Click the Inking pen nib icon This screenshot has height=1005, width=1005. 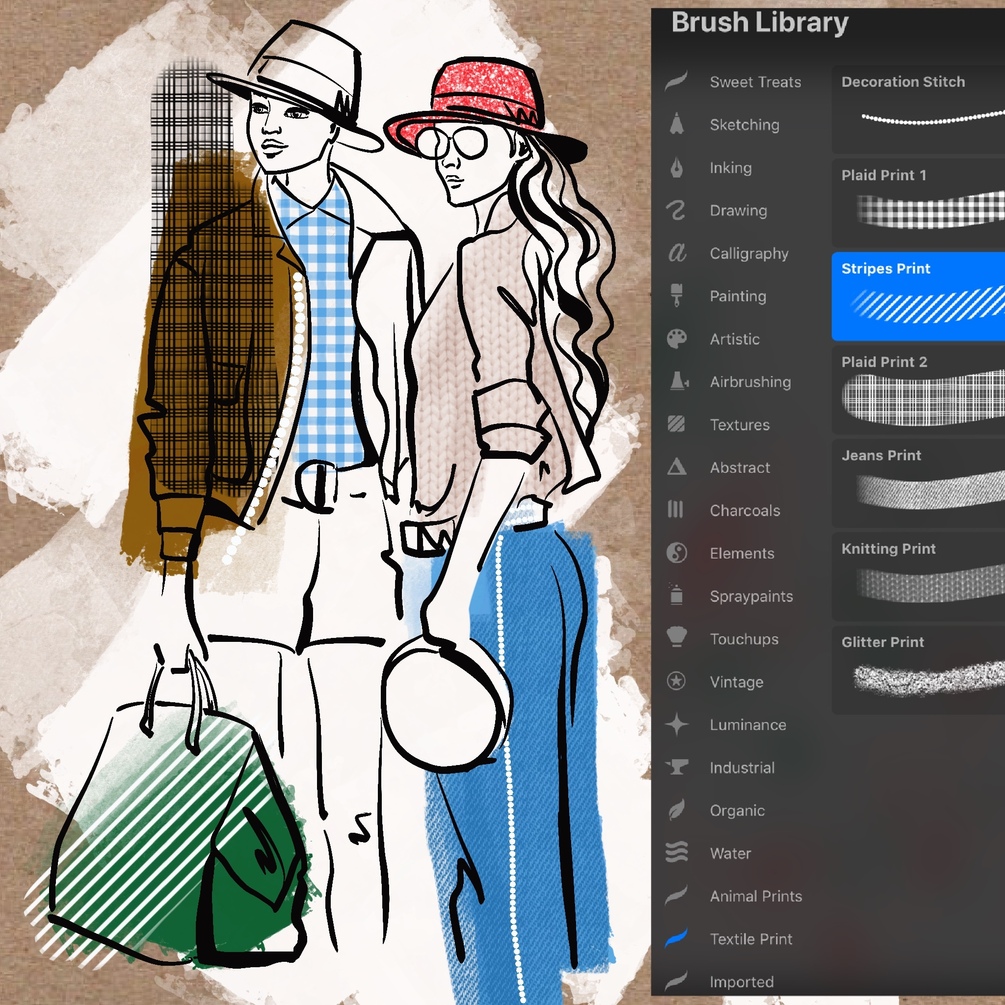(676, 167)
